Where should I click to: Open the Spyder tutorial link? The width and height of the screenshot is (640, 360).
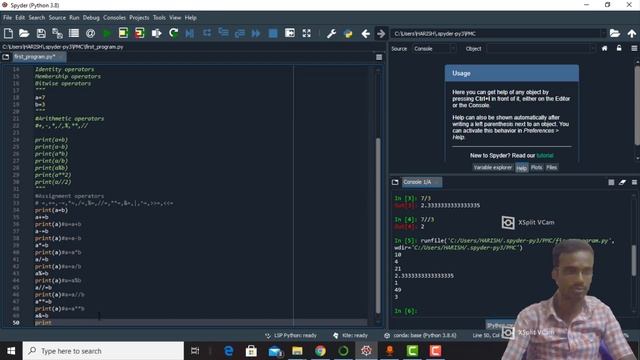pyautogui.click(x=545, y=156)
